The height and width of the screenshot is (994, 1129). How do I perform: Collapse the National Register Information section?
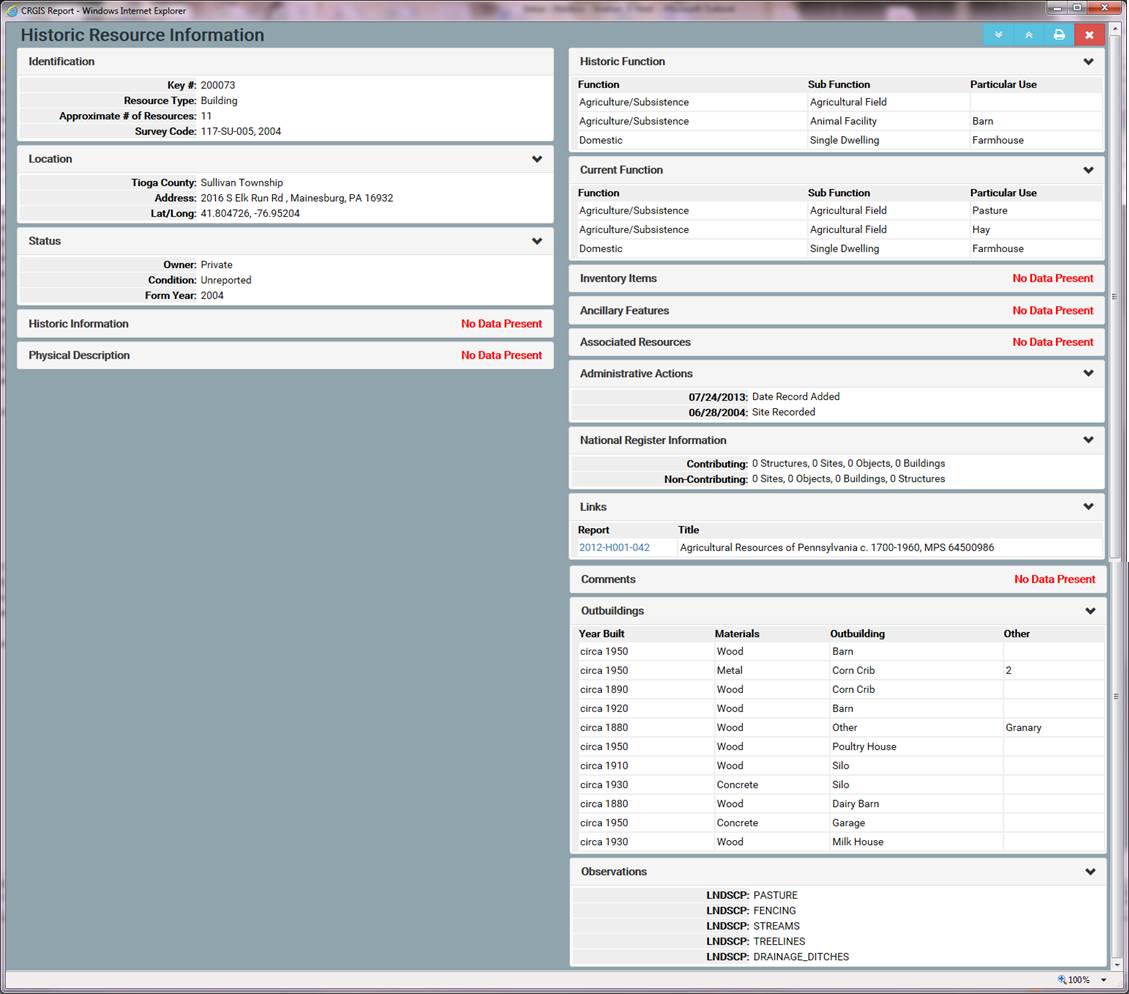1089,440
